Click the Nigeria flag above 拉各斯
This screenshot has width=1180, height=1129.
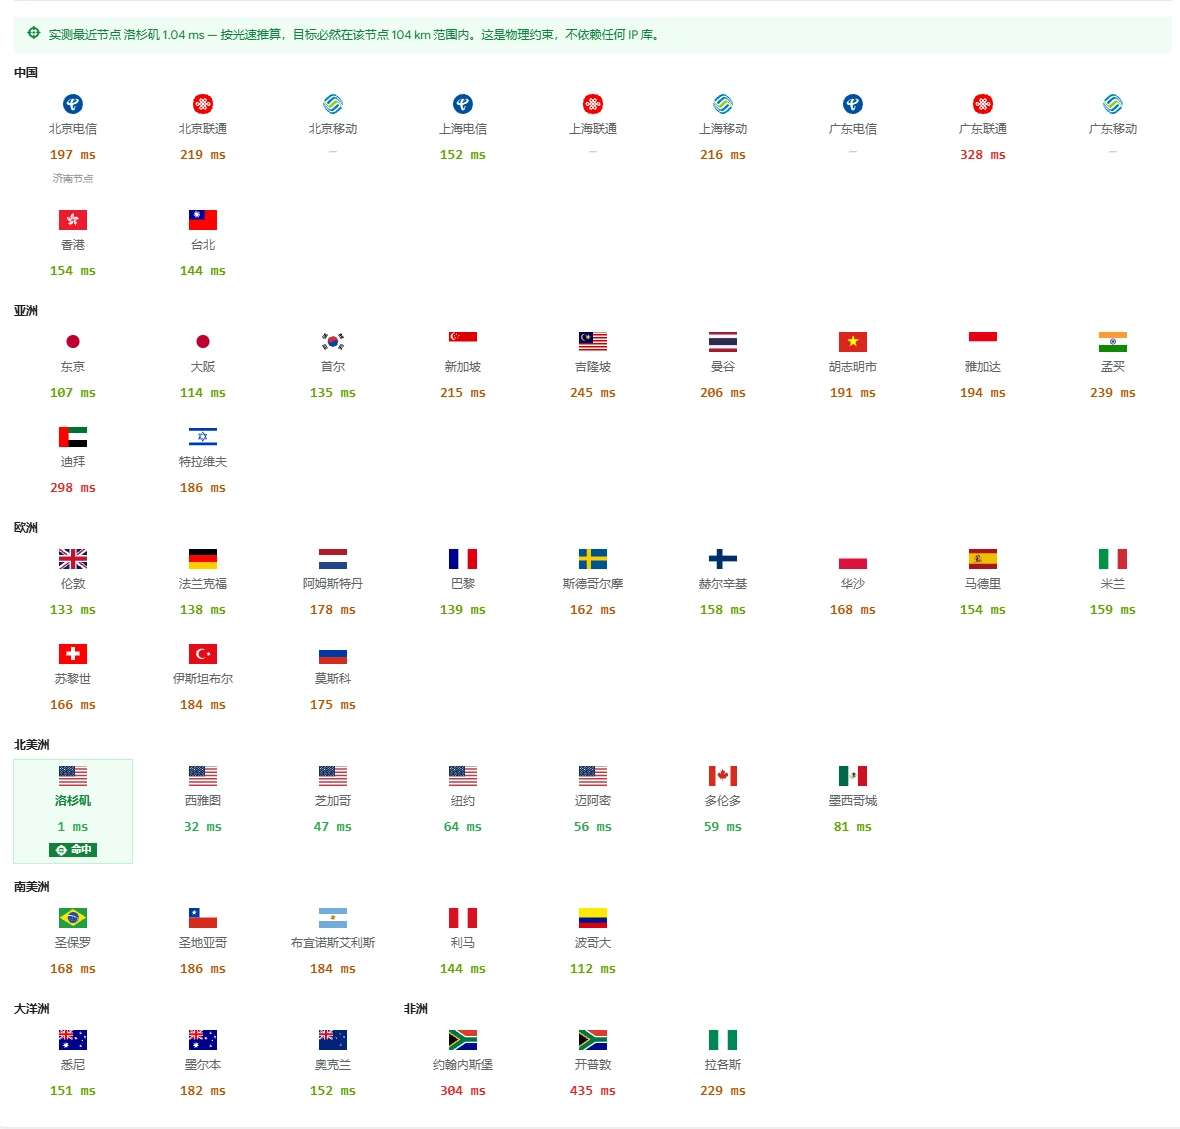pyautogui.click(x=723, y=1039)
